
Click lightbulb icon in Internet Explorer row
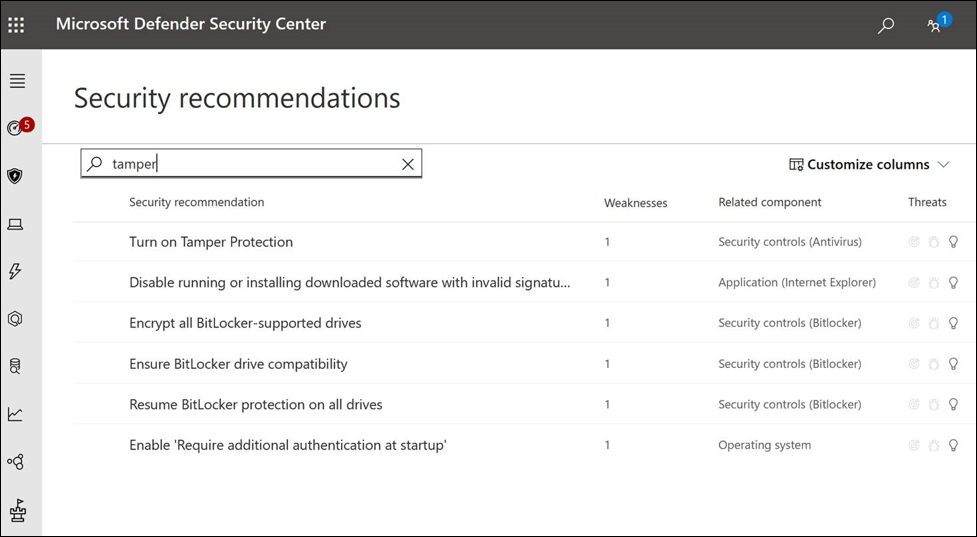[953, 282]
